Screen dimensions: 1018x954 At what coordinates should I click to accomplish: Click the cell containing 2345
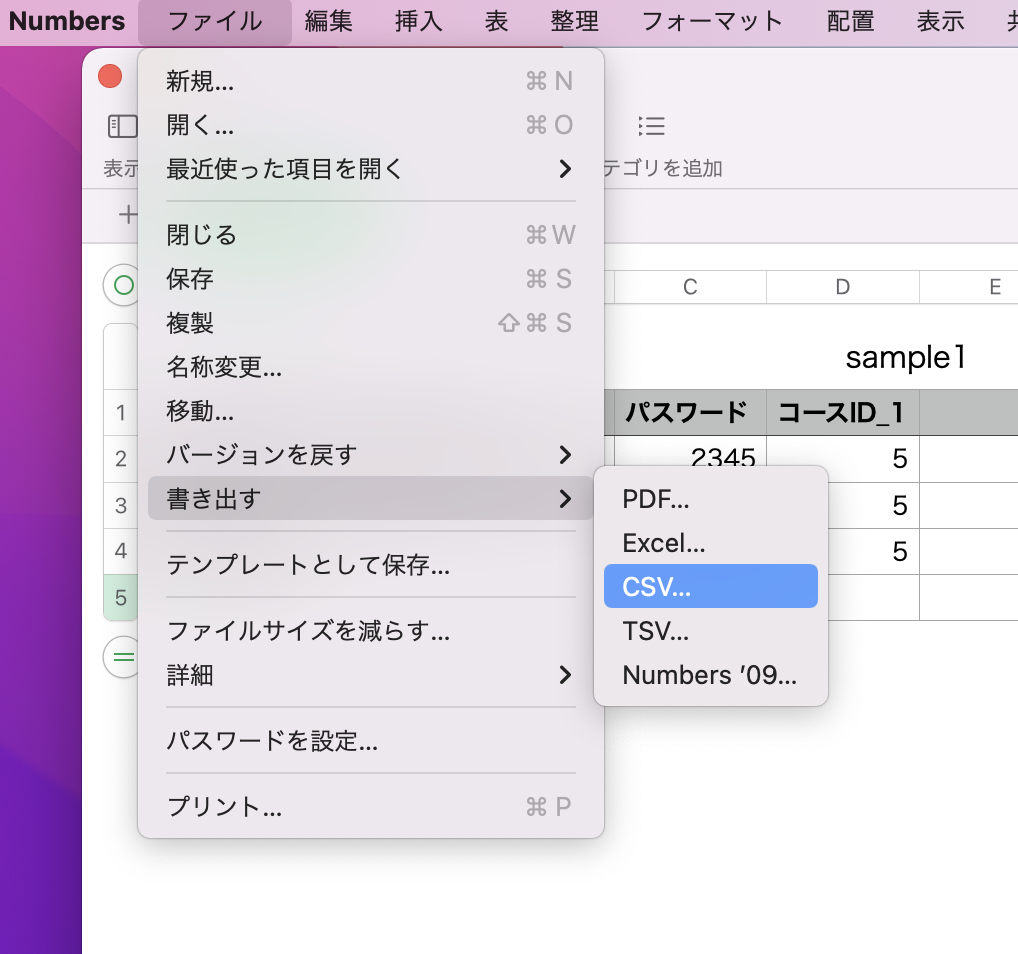pos(690,459)
